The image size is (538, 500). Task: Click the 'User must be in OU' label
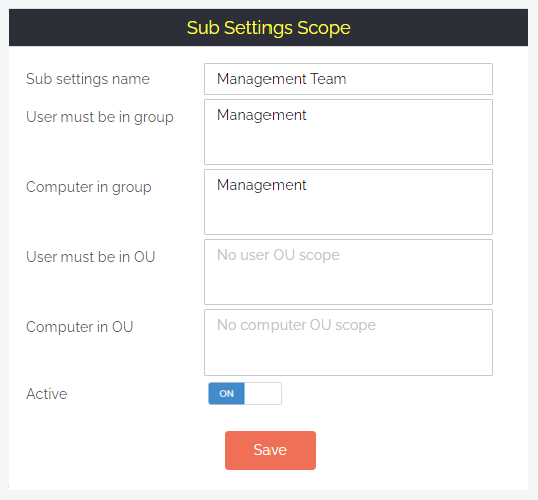click(91, 257)
